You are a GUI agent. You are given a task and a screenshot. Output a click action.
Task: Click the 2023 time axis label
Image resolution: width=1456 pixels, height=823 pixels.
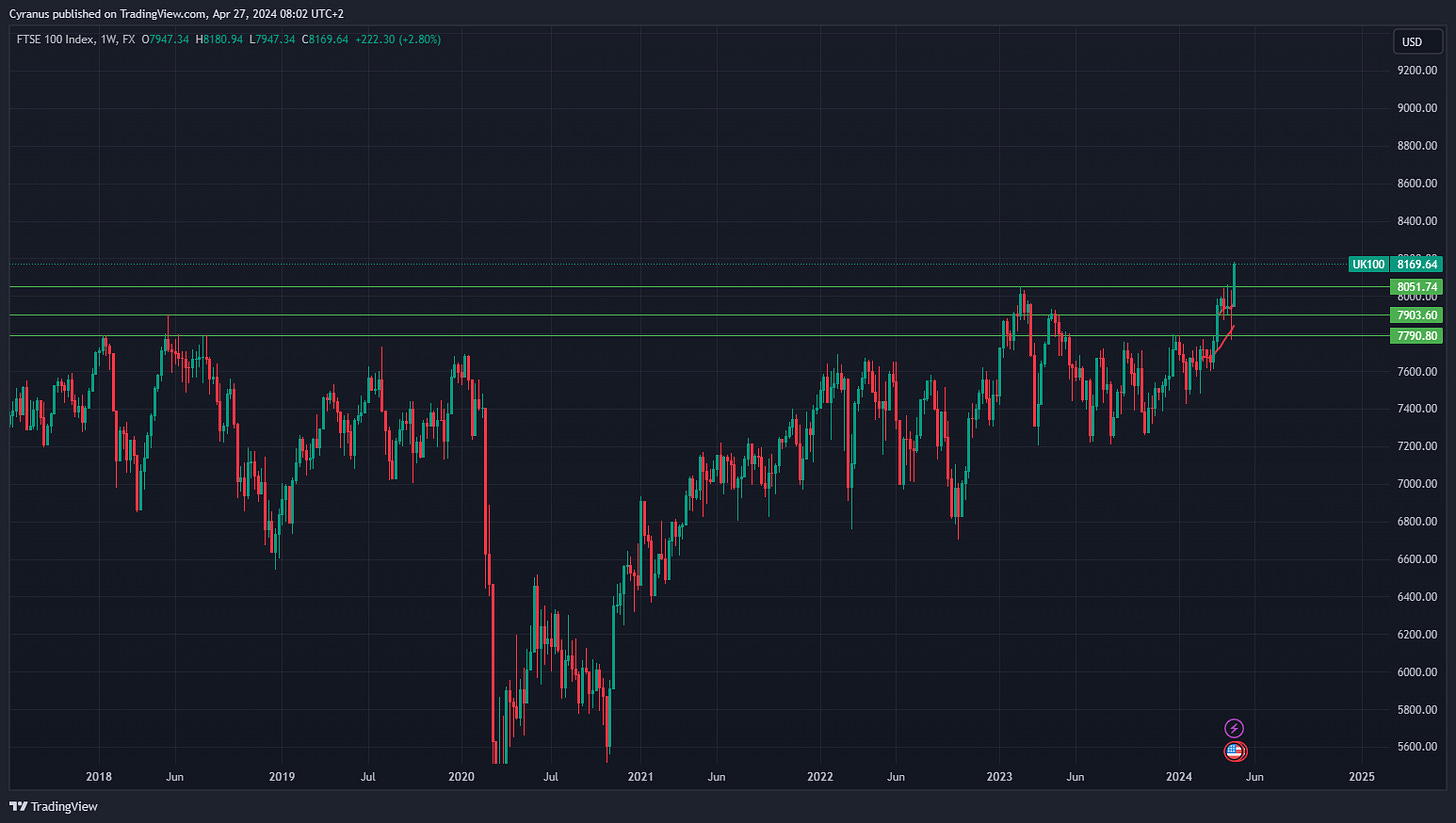(x=1000, y=776)
